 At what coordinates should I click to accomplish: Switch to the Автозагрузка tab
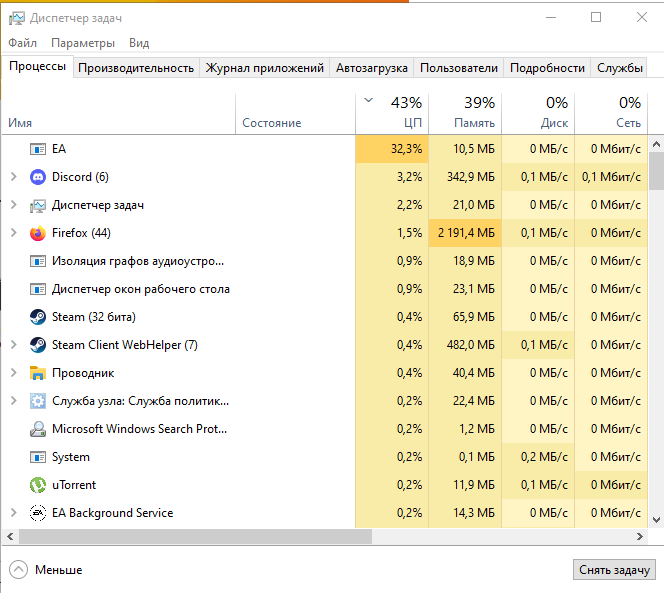372,68
